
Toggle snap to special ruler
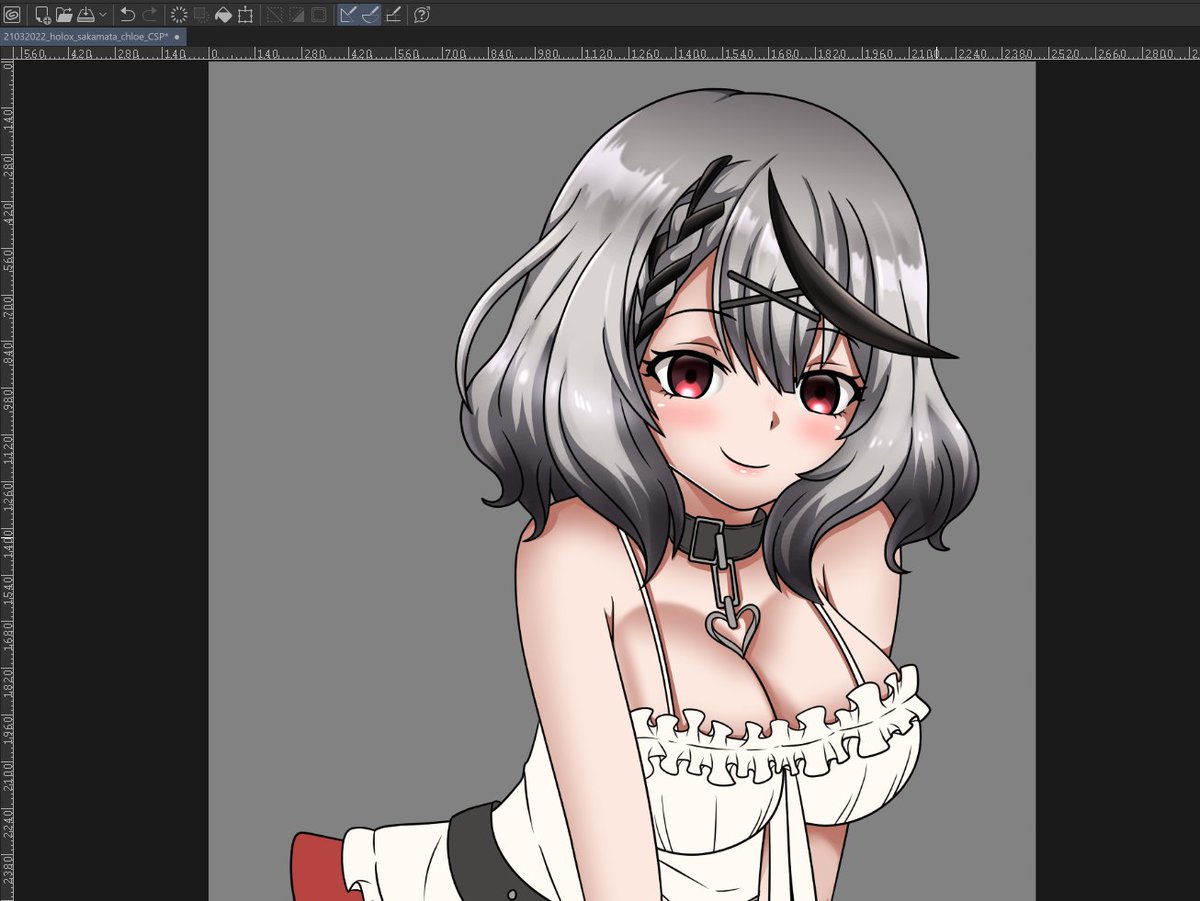click(x=370, y=14)
